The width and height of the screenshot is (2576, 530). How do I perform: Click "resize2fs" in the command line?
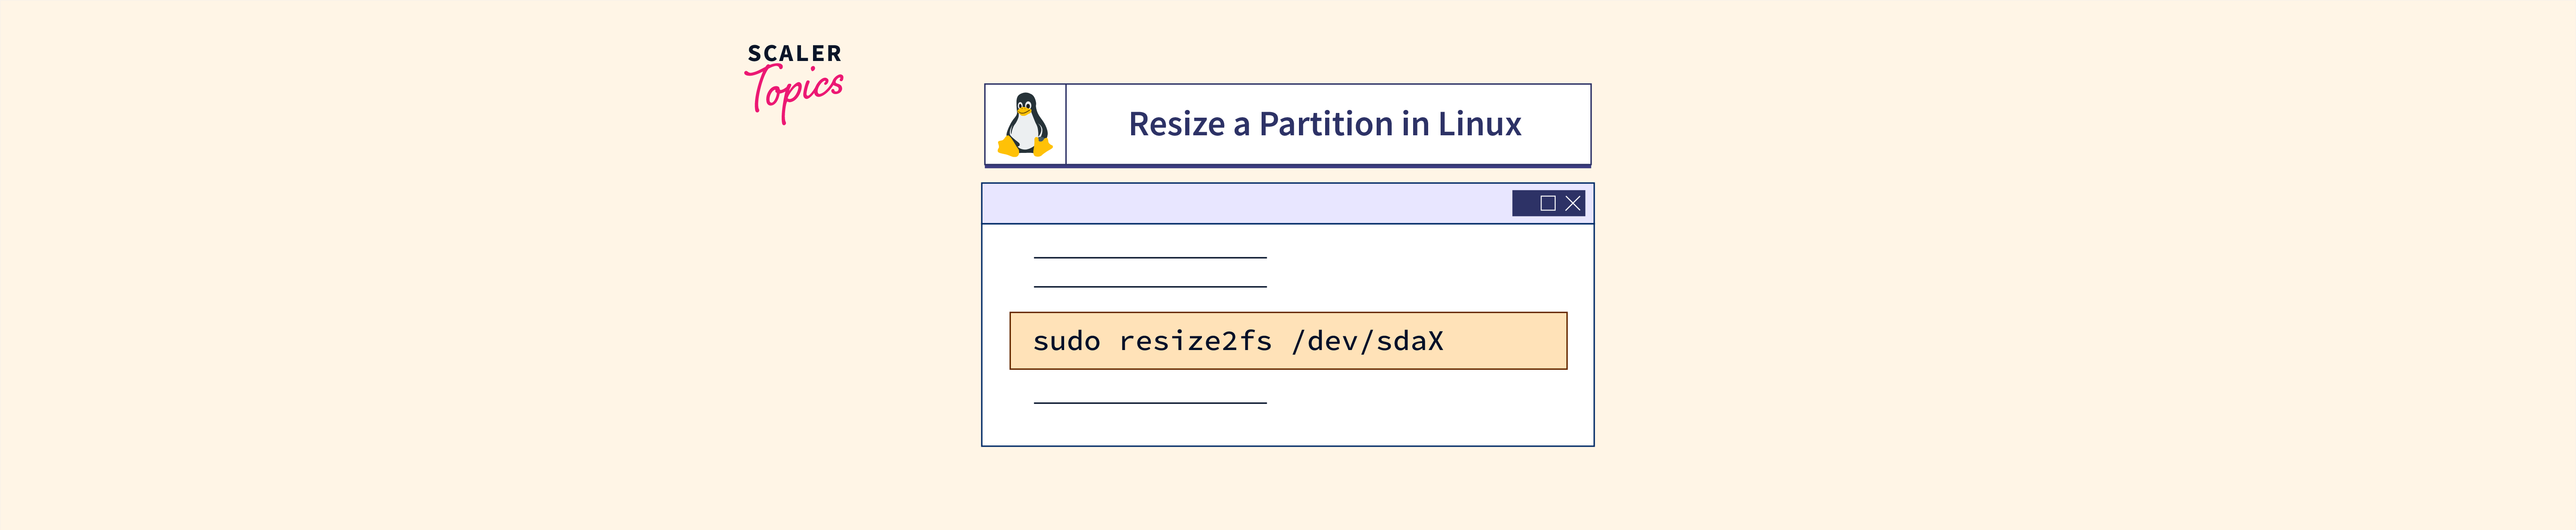(x=1195, y=342)
